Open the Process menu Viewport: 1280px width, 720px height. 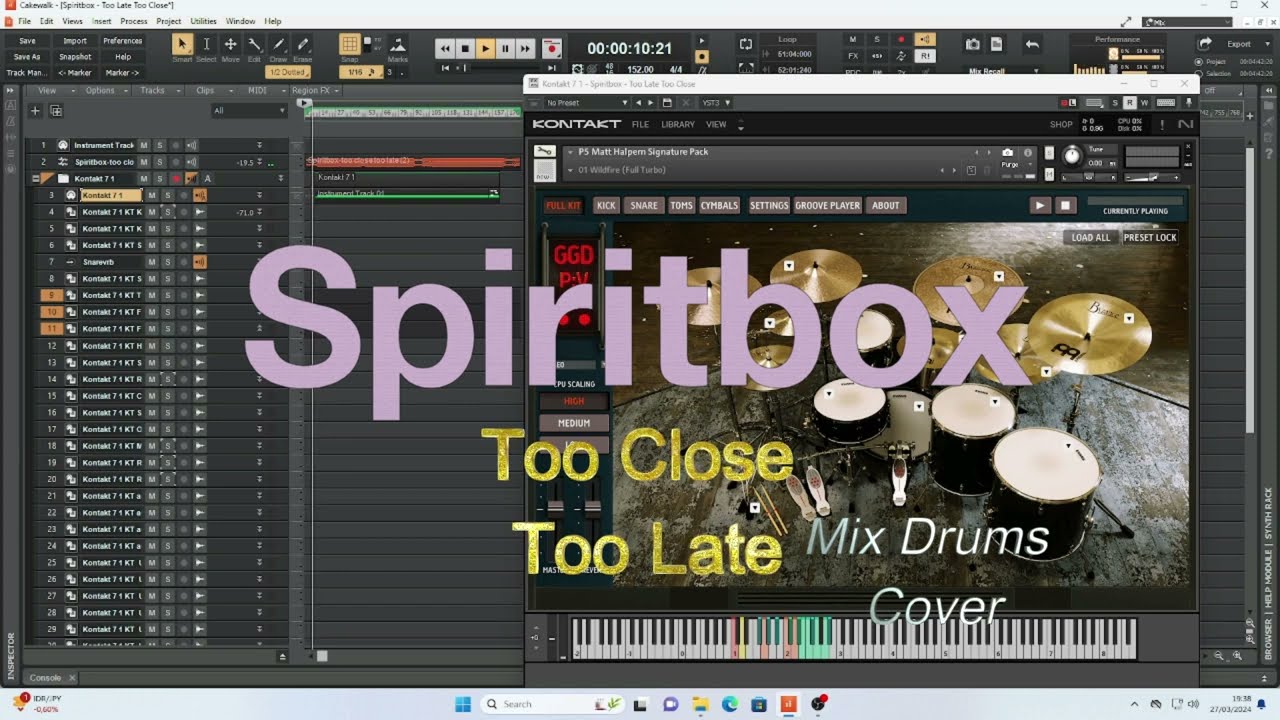[x=134, y=21]
